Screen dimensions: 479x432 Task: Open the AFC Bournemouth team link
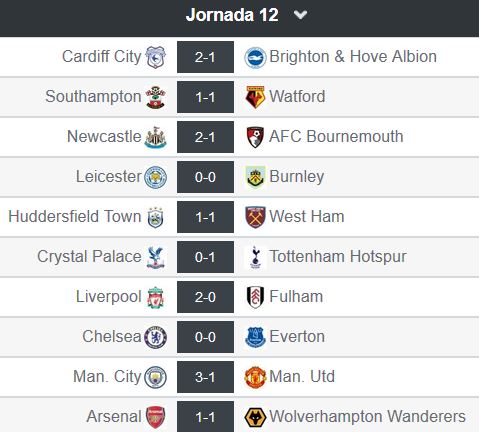click(x=336, y=136)
